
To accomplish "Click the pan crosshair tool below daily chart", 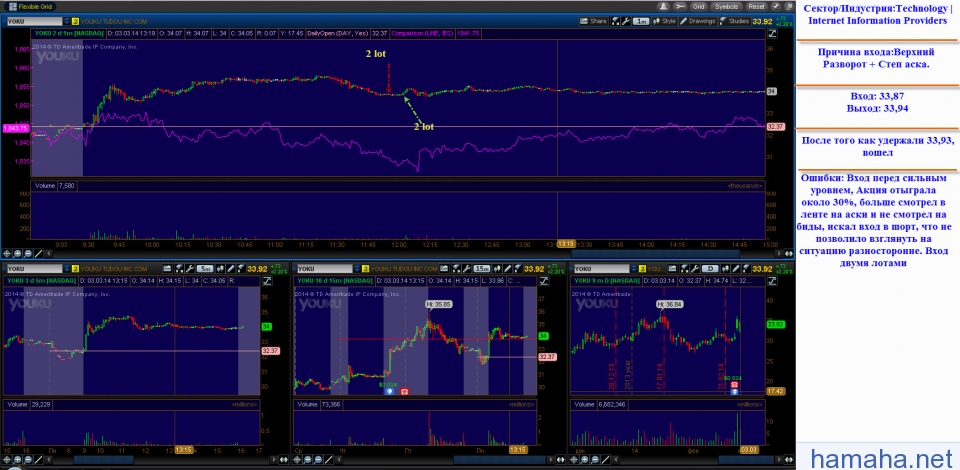I will (574, 460).
